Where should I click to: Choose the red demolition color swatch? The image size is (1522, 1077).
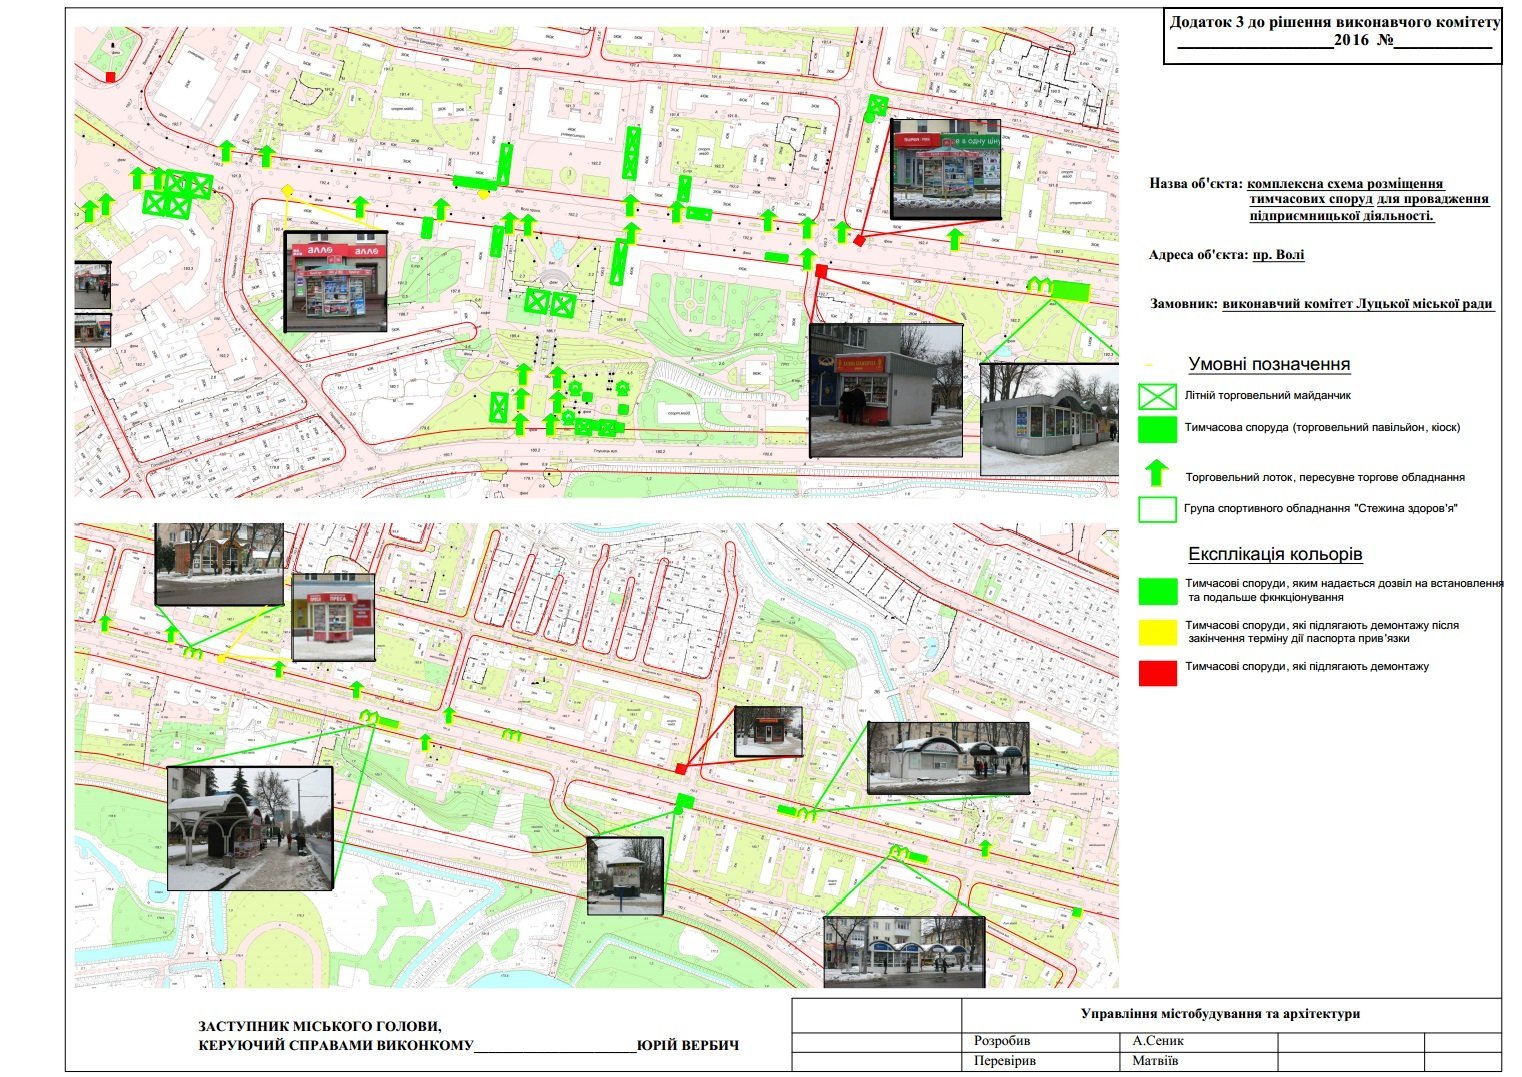(x=1157, y=673)
